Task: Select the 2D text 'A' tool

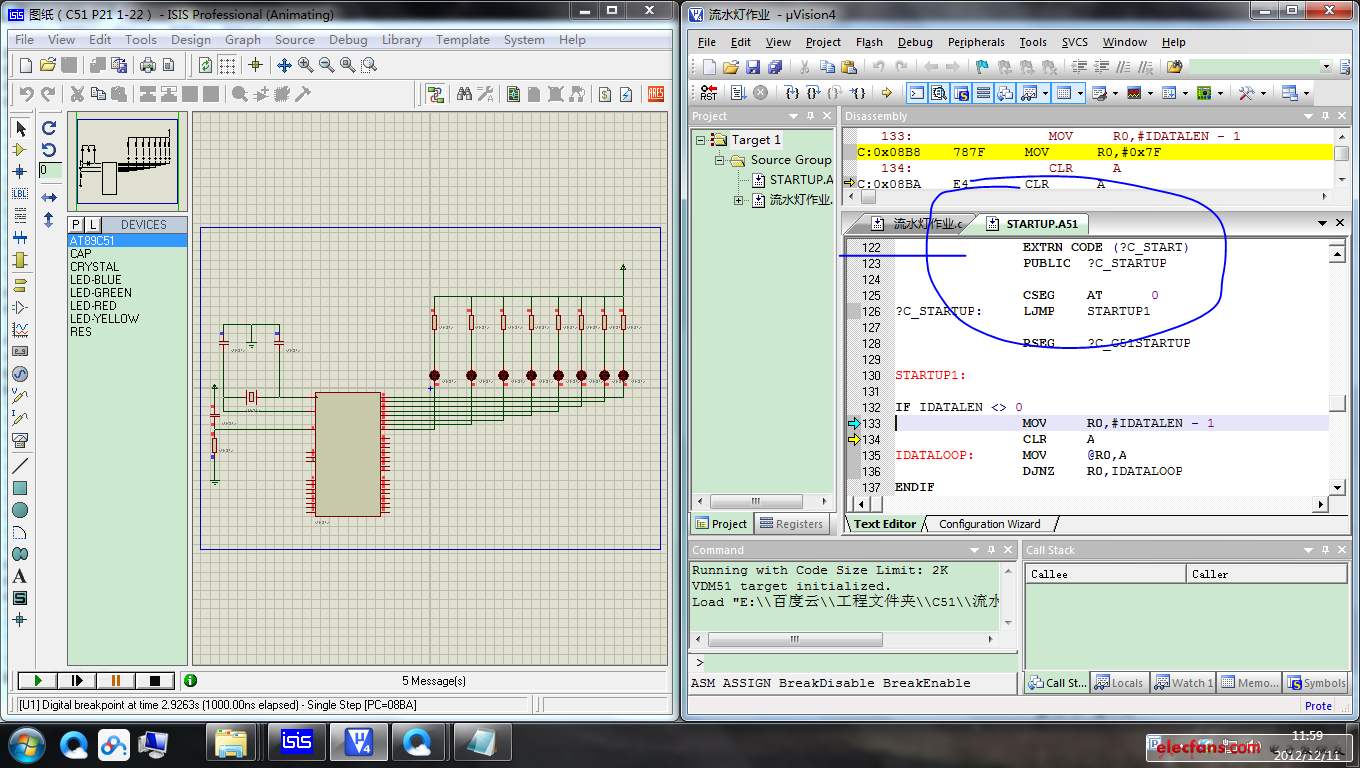Action: click(19, 576)
